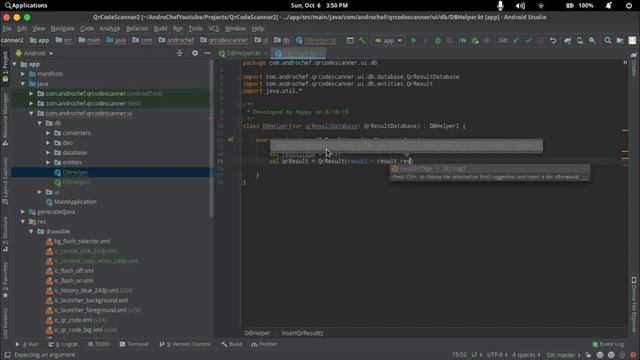The width and height of the screenshot is (640, 360).
Task: Toggle the Favorites side tab
Action: (x=5, y=280)
